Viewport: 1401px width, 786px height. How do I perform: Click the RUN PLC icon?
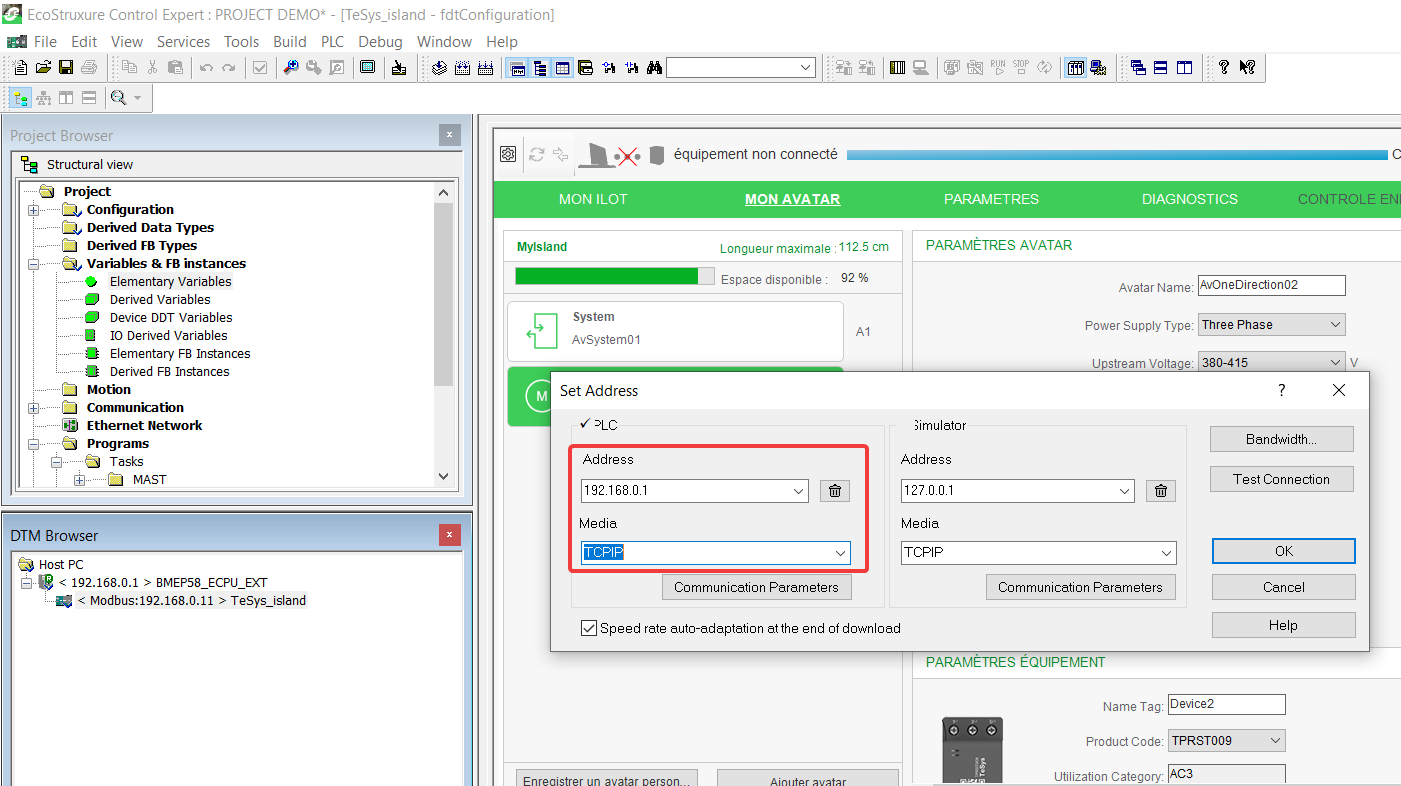coord(997,68)
